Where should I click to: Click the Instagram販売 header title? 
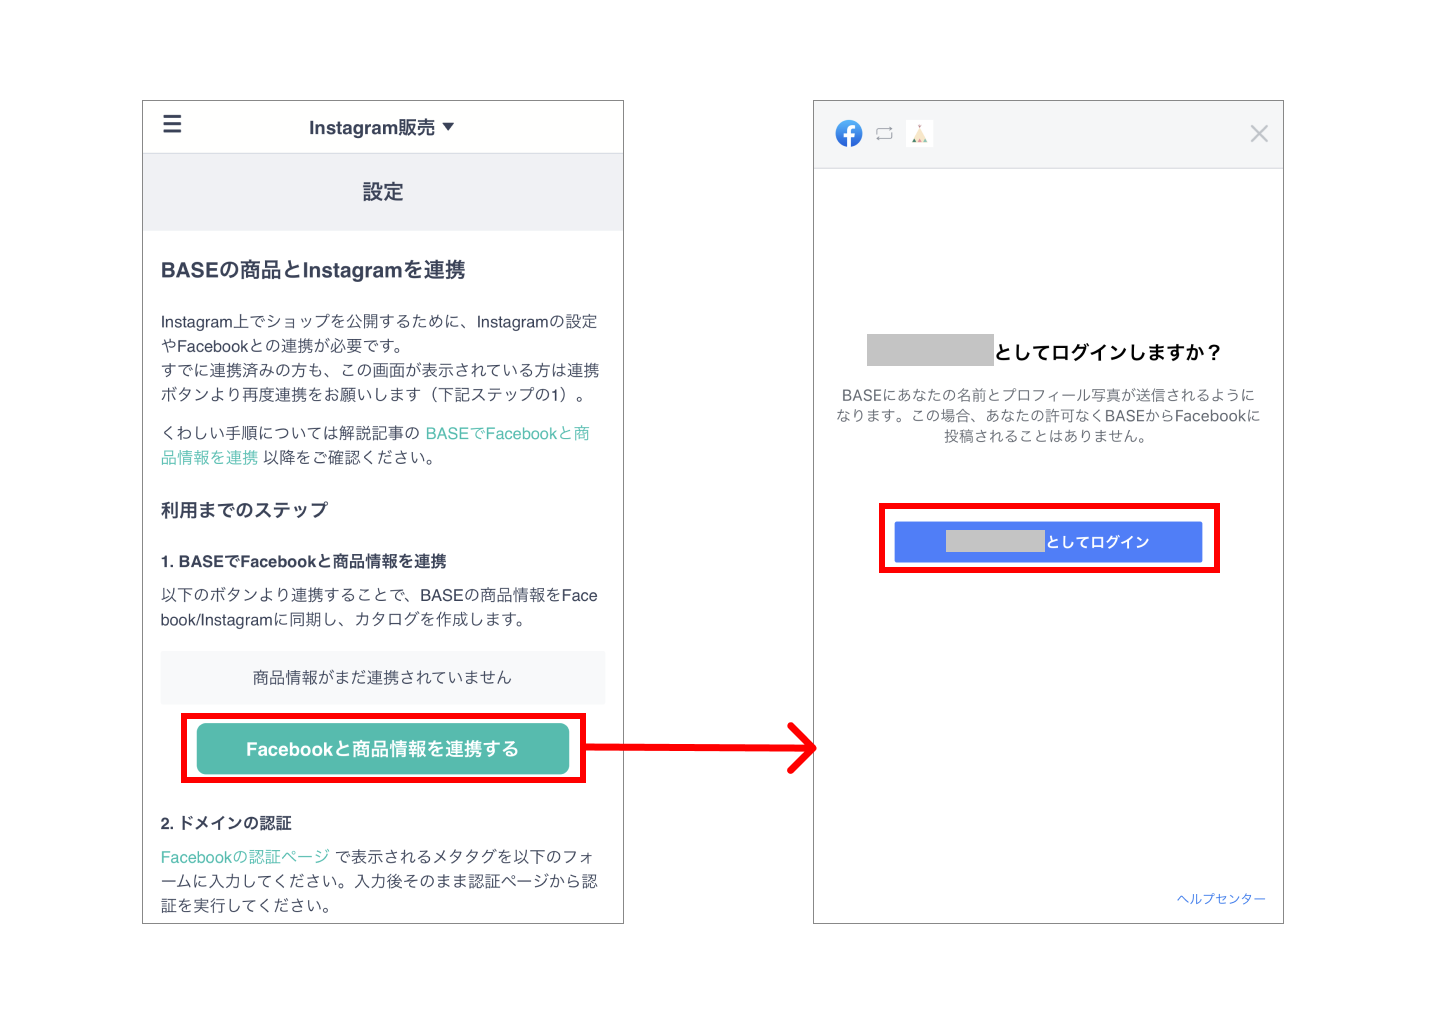[370, 127]
